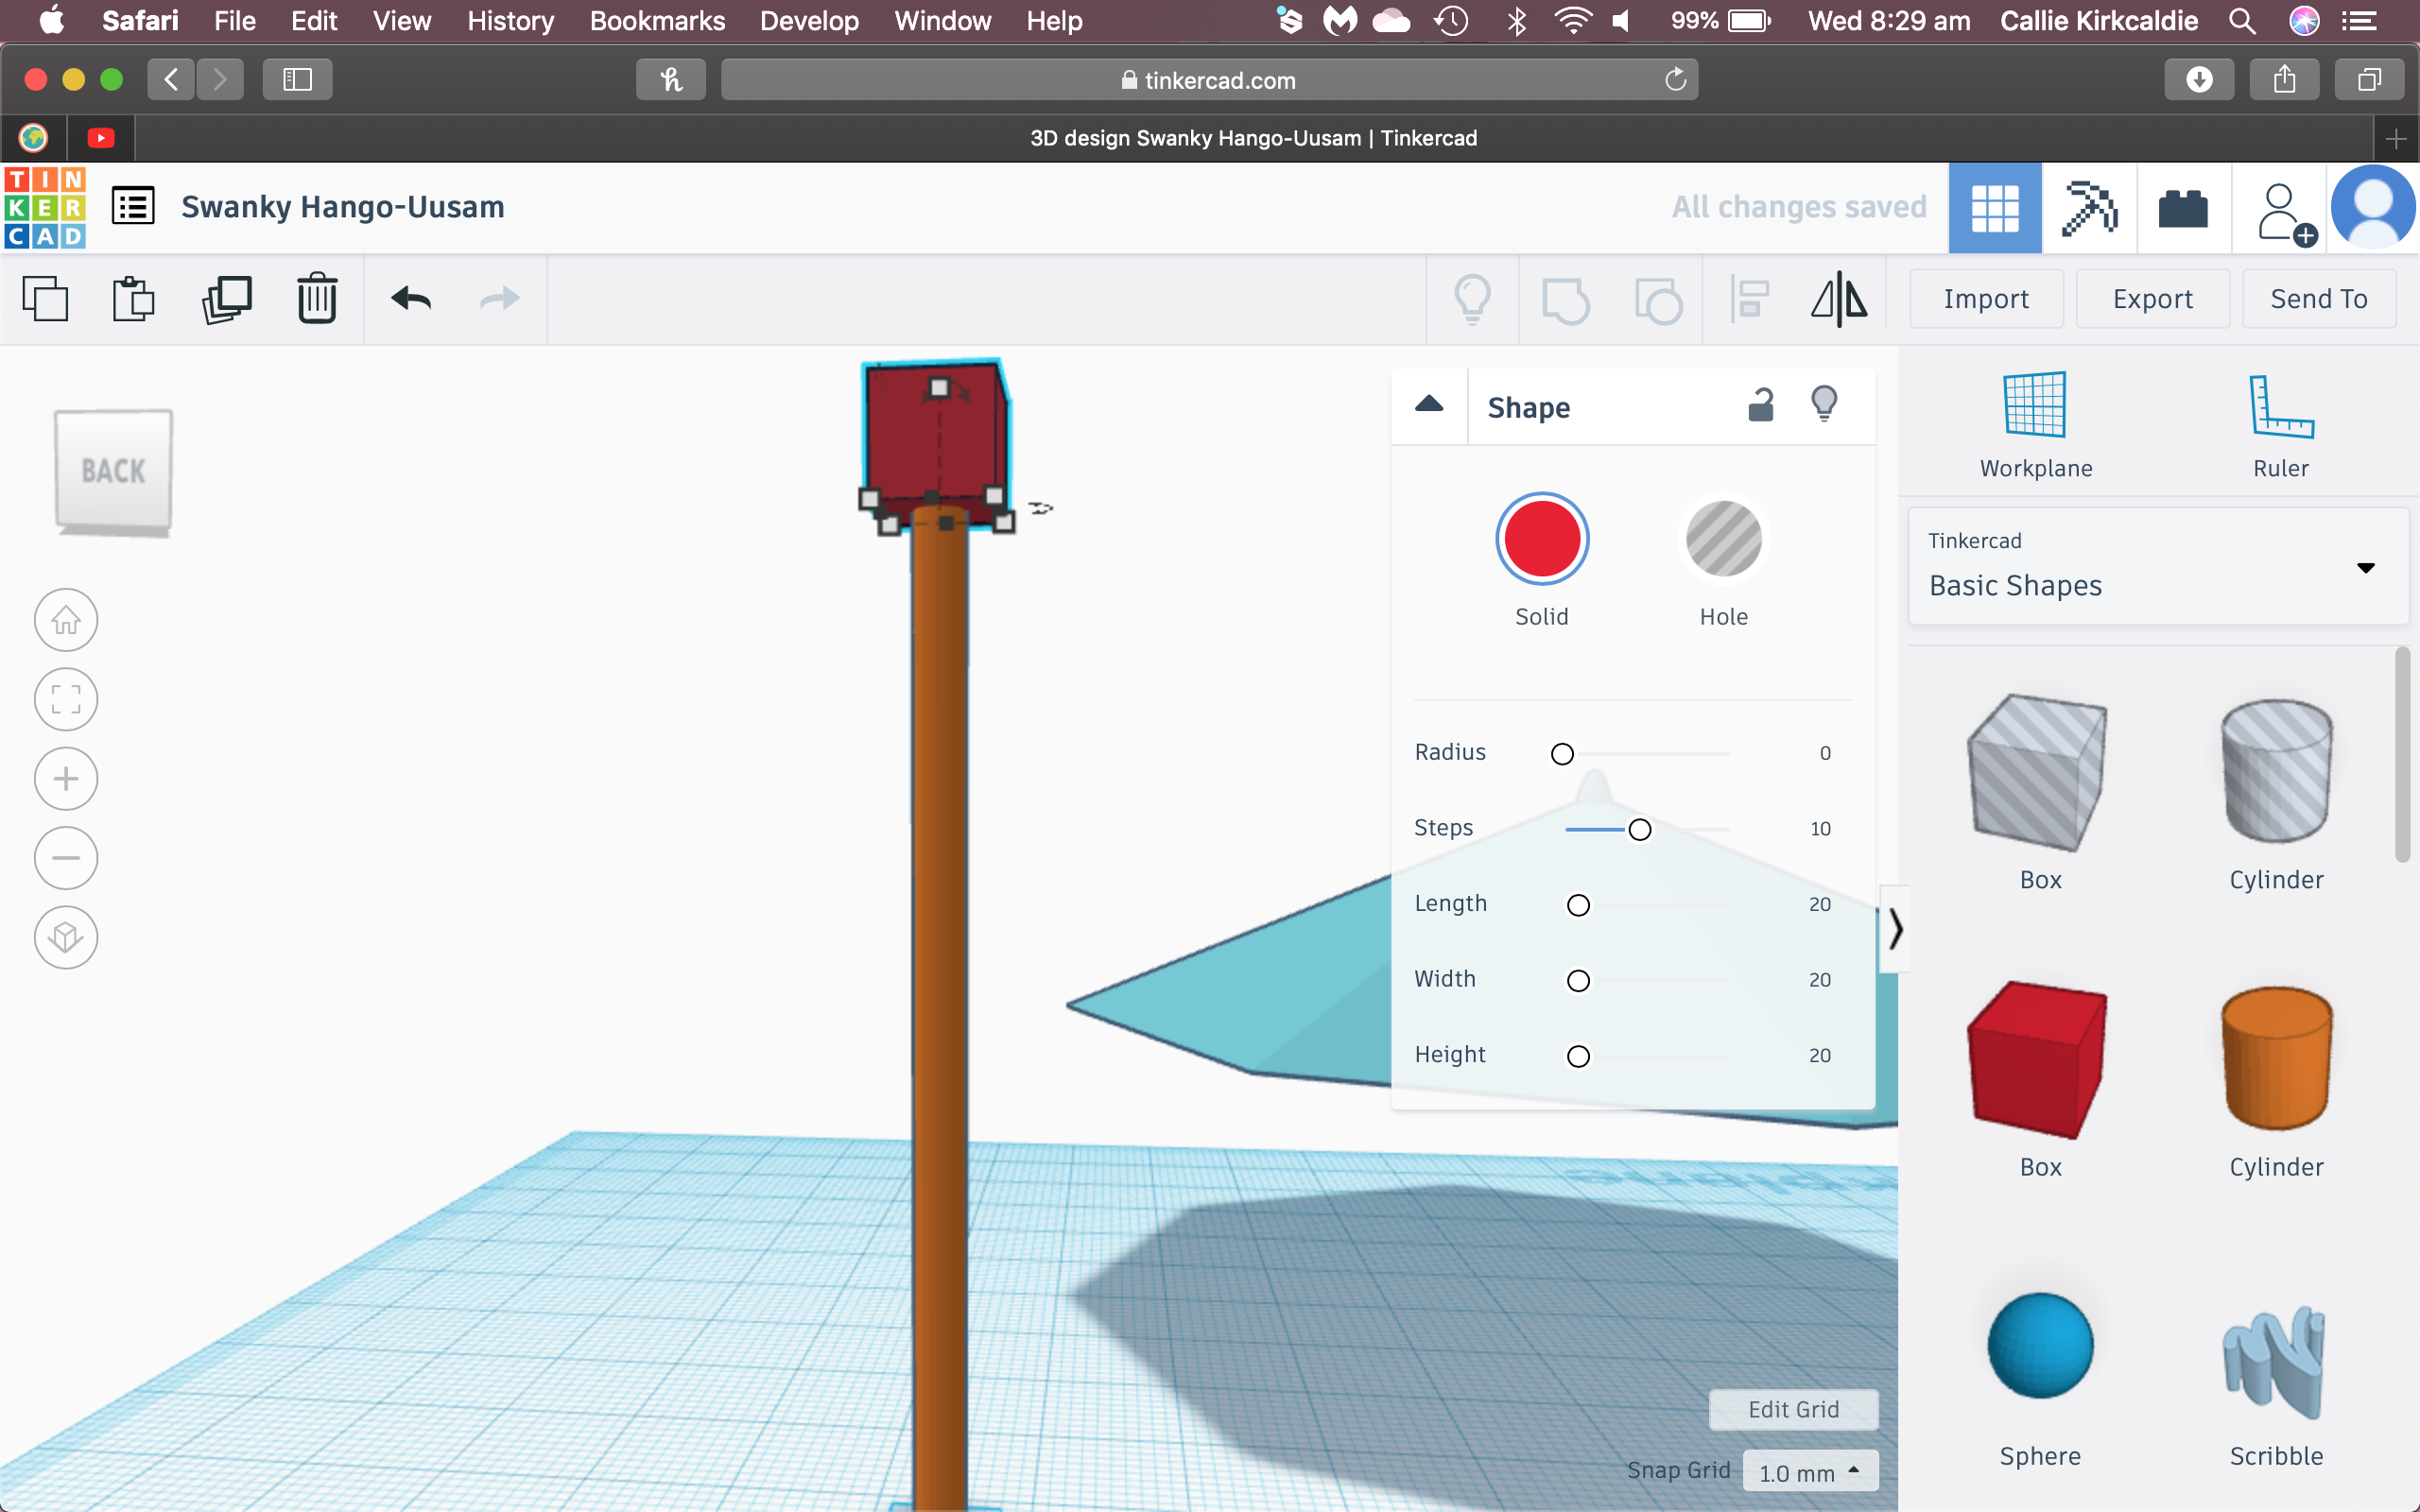Zoom in with plus button
The width and height of the screenshot is (2420, 1512).
(66, 779)
